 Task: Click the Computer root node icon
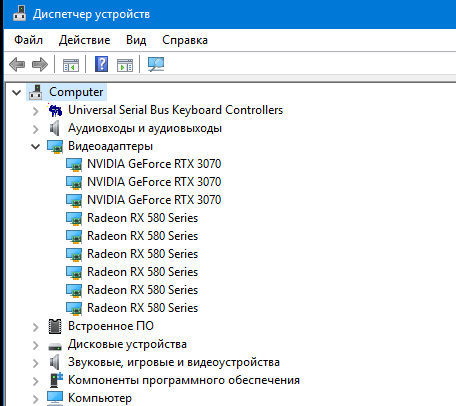tap(35, 92)
